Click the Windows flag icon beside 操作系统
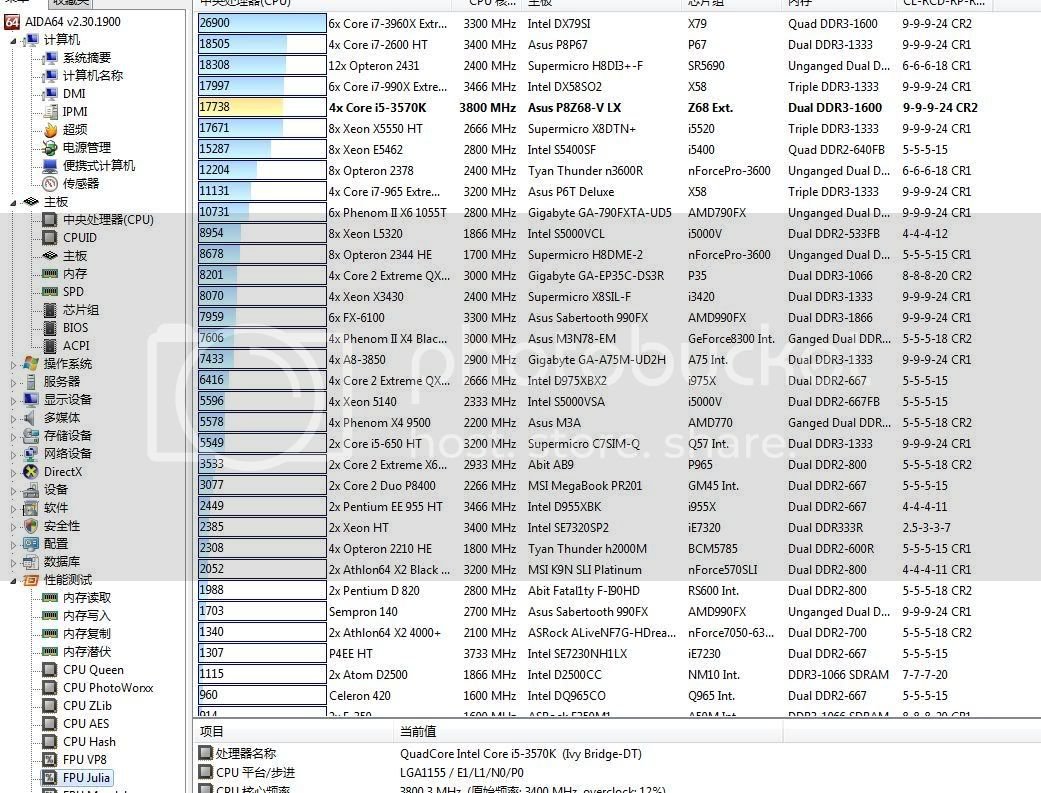 pos(30,364)
